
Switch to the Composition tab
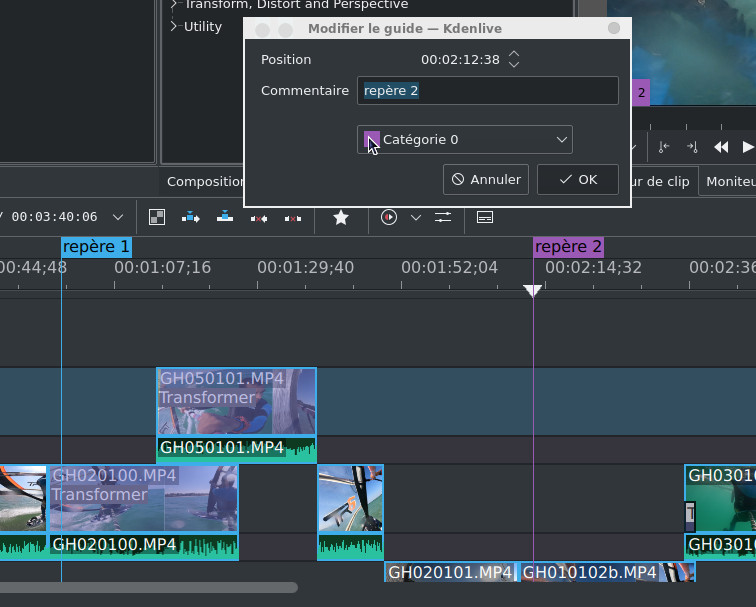204,182
